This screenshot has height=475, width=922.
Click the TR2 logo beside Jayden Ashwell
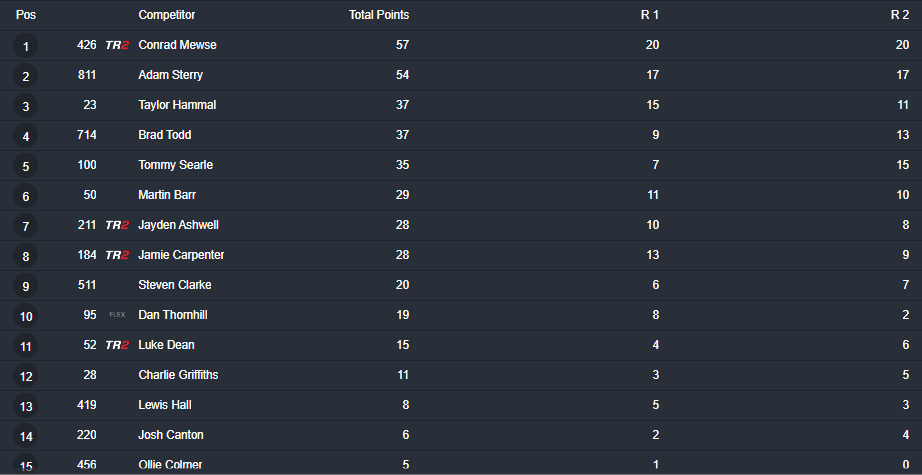click(117, 225)
